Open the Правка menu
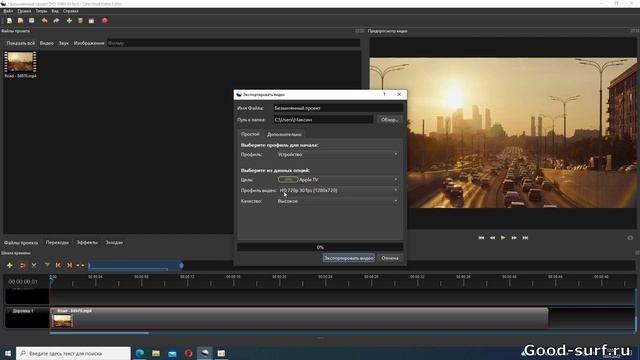The width and height of the screenshot is (640, 360). coord(24,11)
